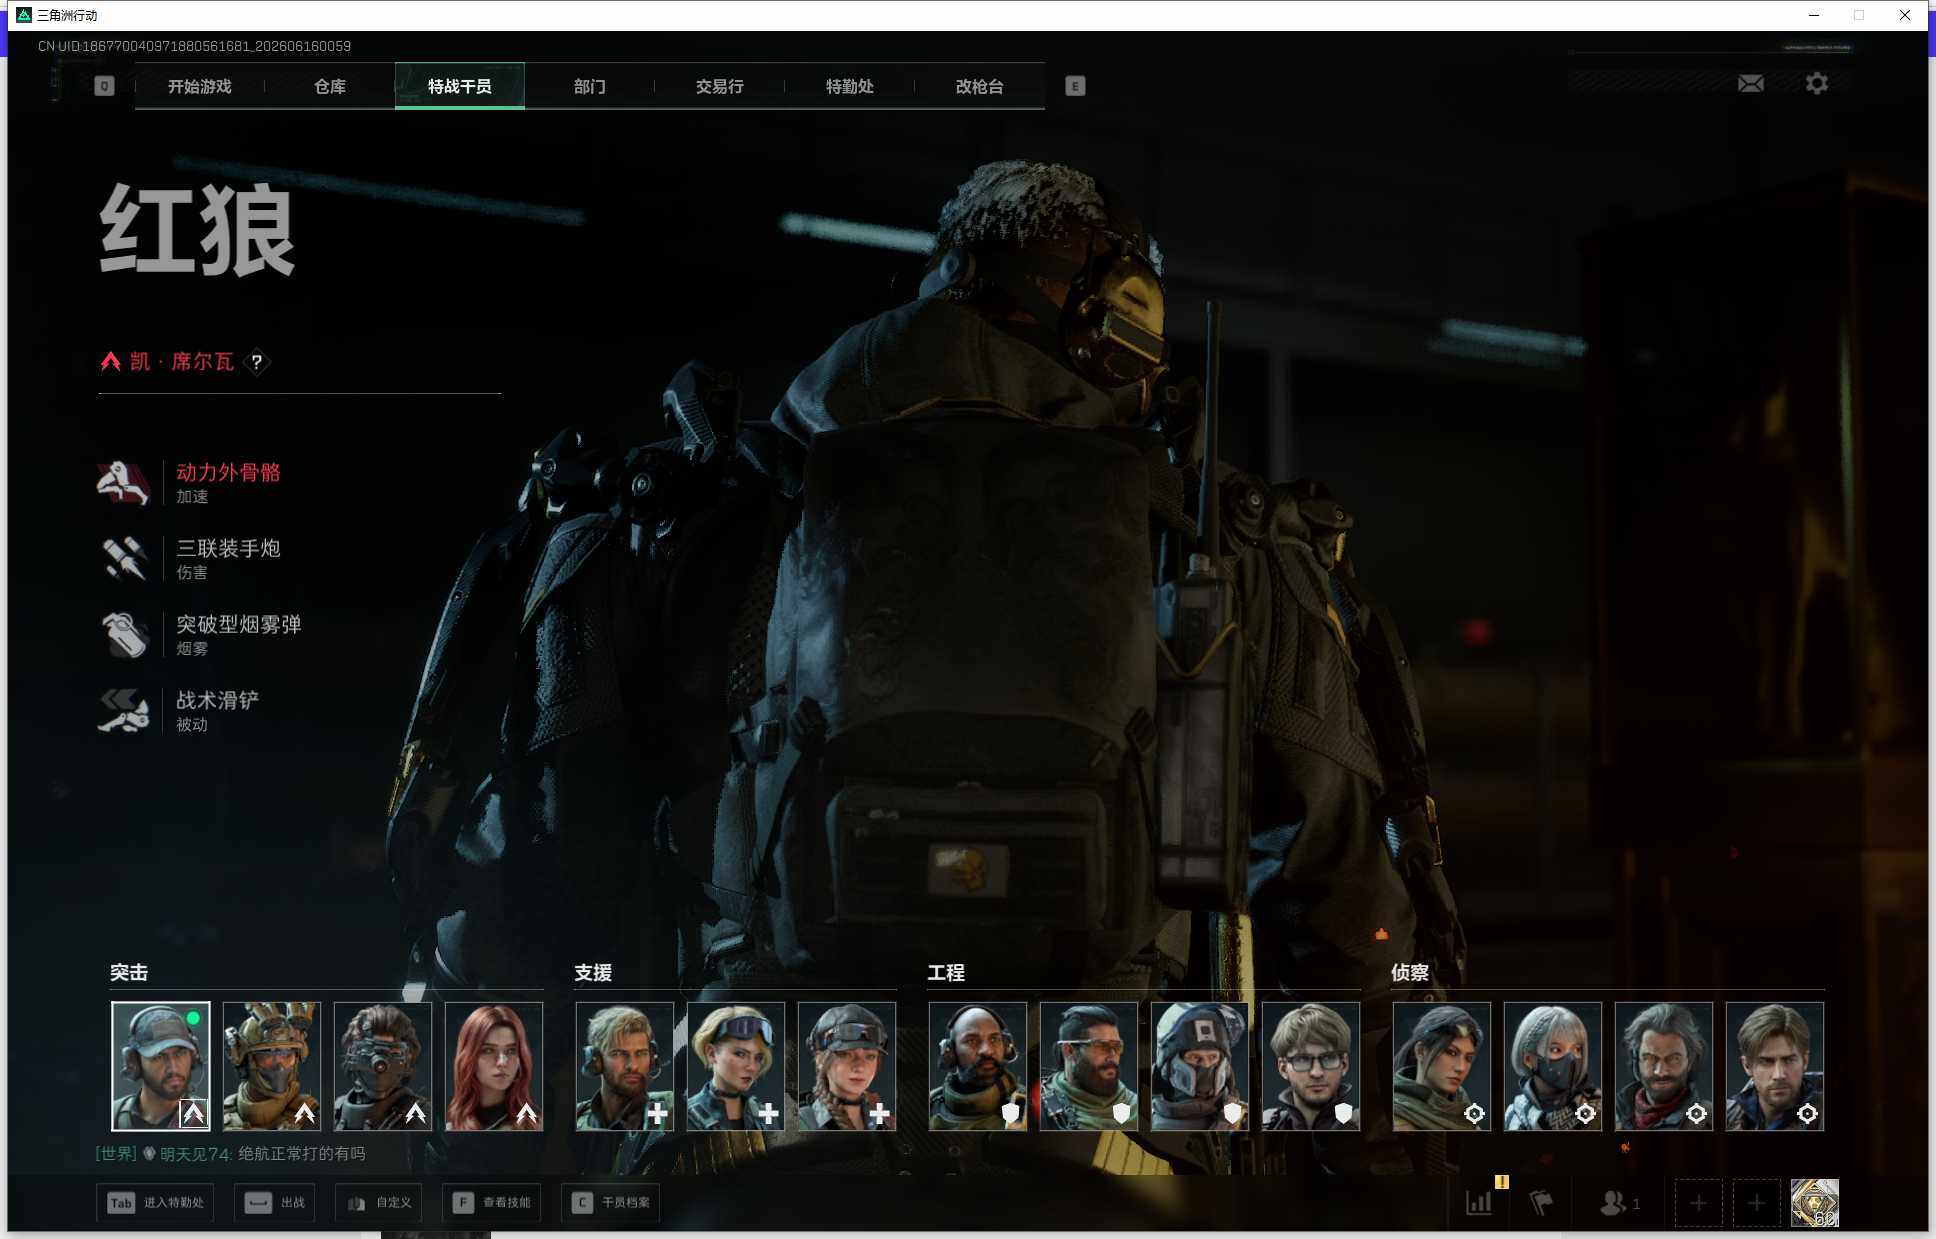The image size is (1936, 1239).
Task: Select the red-haired woman assault operator
Action: coord(494,1067)
